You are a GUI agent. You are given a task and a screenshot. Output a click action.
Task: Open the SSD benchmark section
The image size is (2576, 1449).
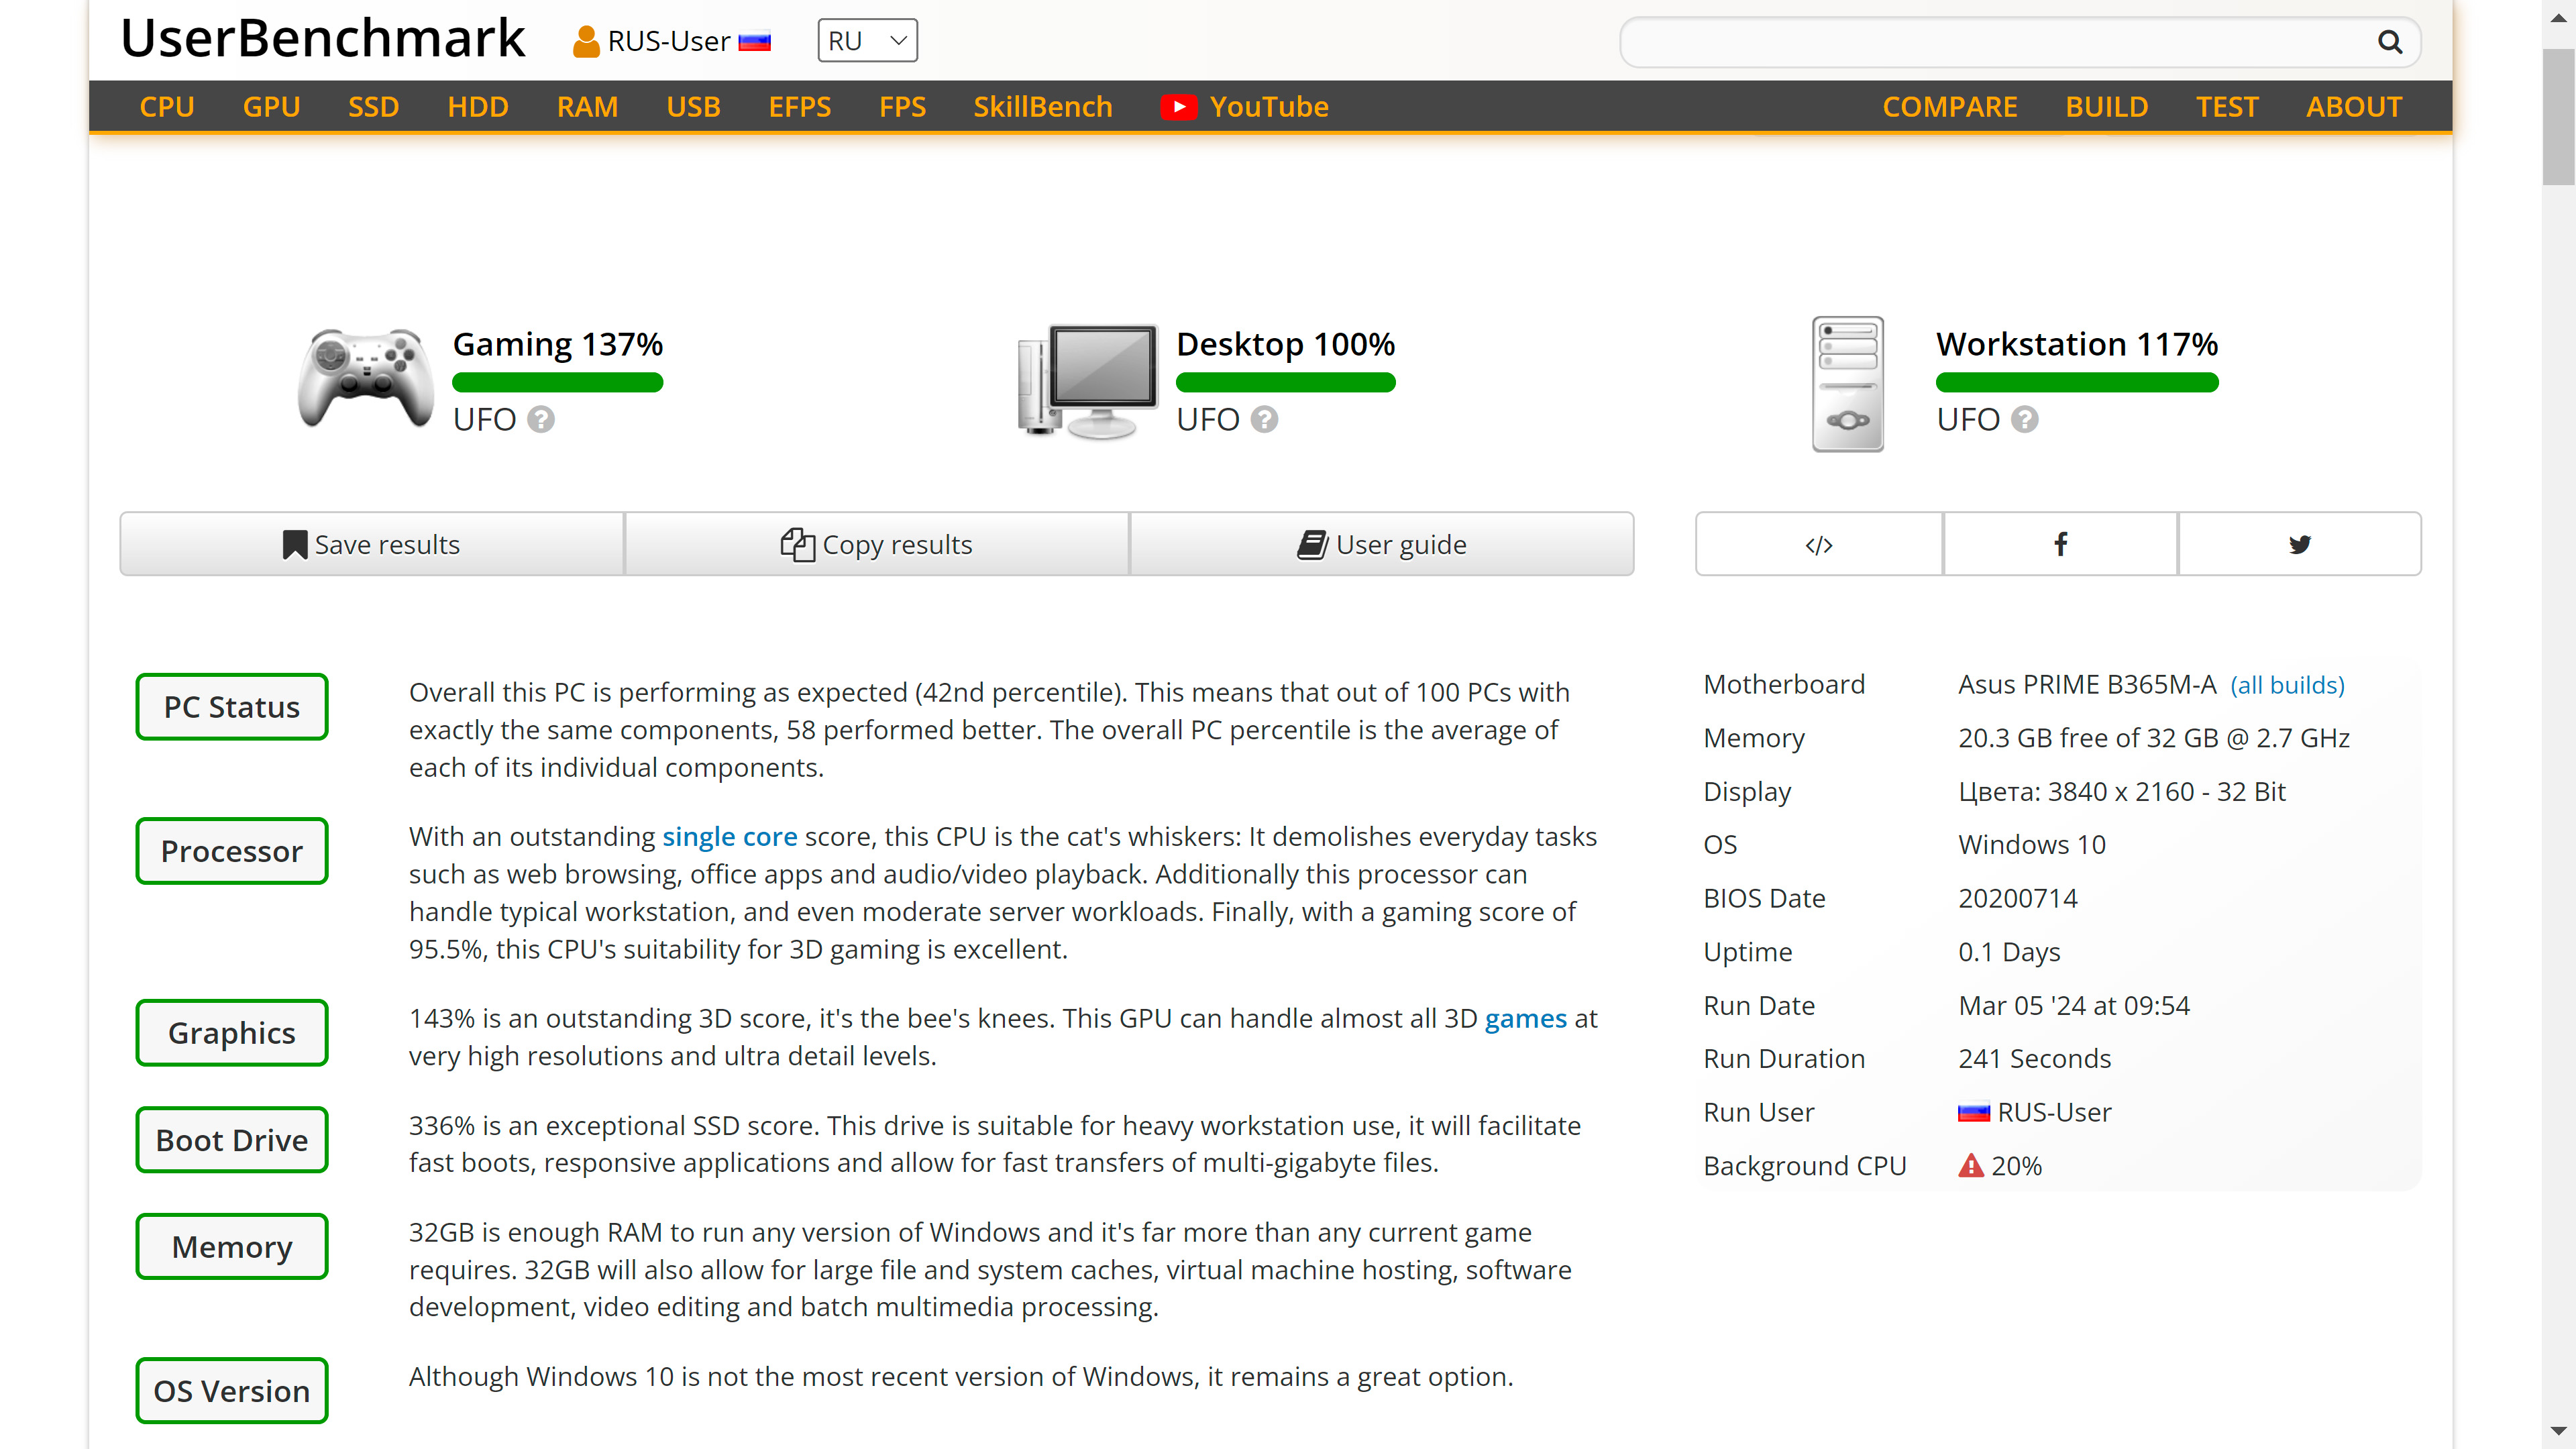click(373, 105)
